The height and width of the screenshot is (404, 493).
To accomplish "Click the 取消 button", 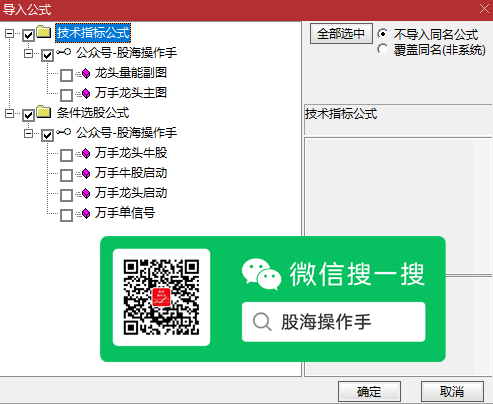I will click(x=452, y=391).
